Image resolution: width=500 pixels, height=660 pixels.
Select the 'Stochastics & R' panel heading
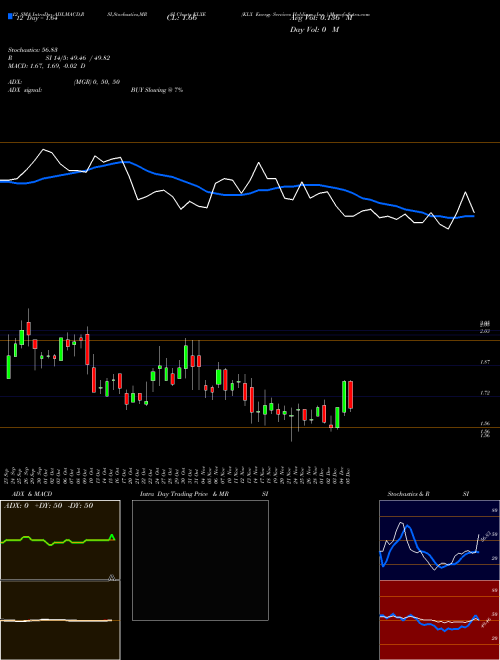click(409, 494)
